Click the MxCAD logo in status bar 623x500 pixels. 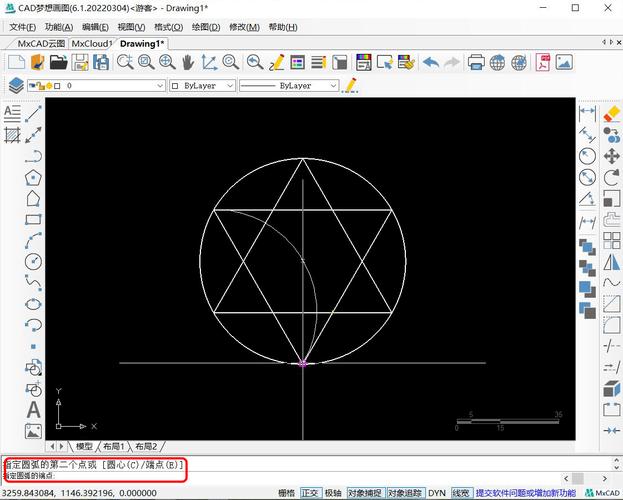[602, 493]
